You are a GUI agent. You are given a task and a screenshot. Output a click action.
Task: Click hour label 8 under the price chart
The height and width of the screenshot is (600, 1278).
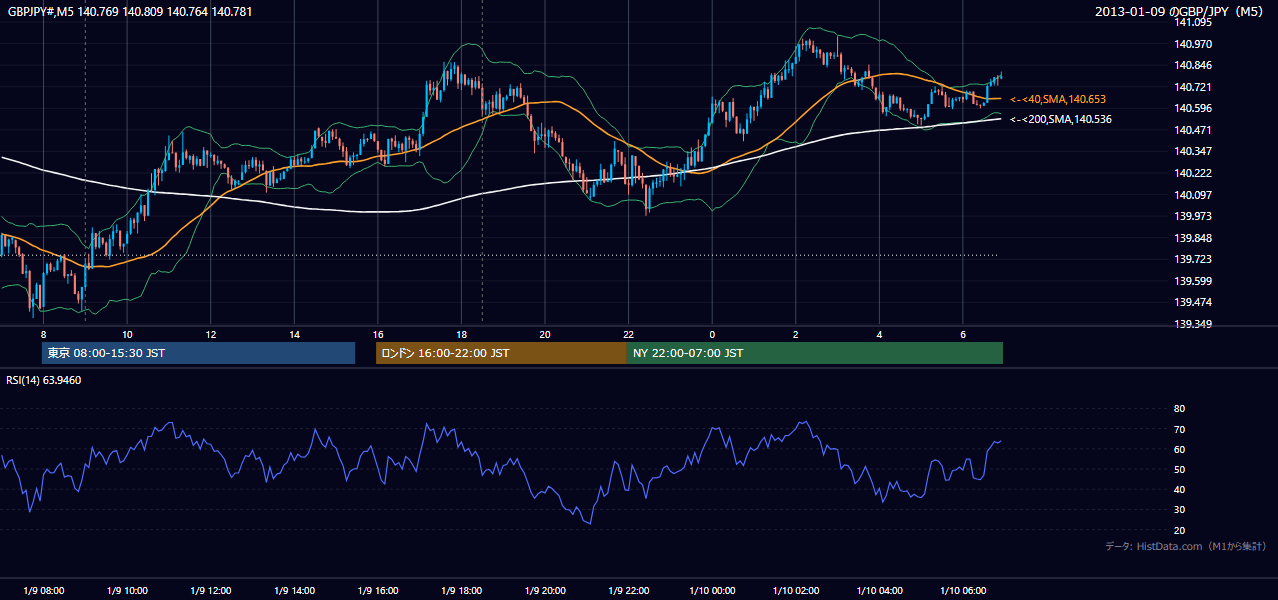coord(43,334)
